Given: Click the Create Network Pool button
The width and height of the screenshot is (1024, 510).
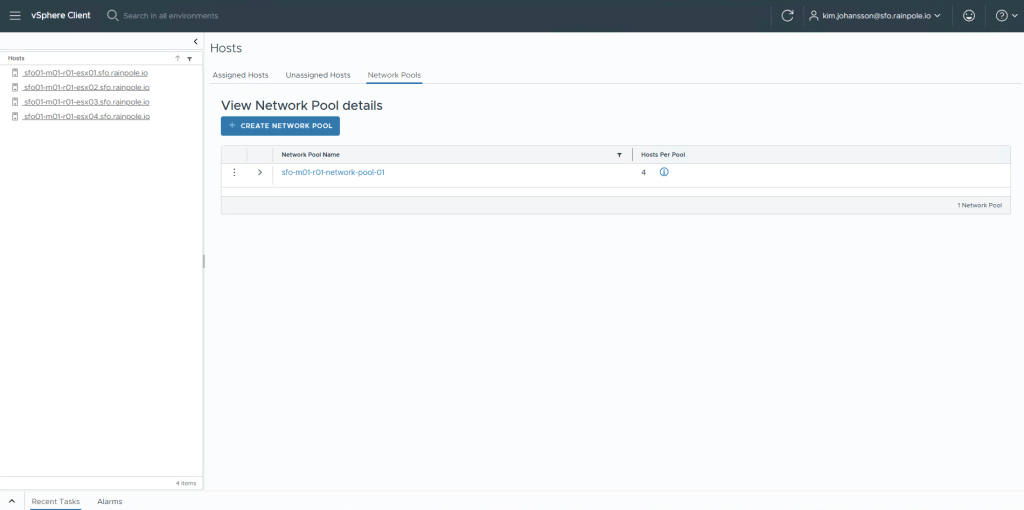Looking at the screenshot, I should tap(280, 126).
